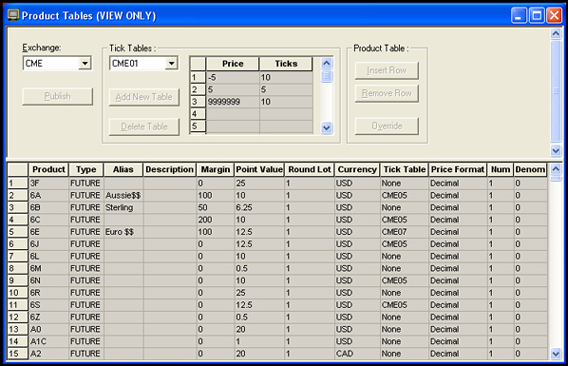Viewport: 568px width, 366px height.
Task: Select tick table row header 4
Action: (x=198, y=114)
